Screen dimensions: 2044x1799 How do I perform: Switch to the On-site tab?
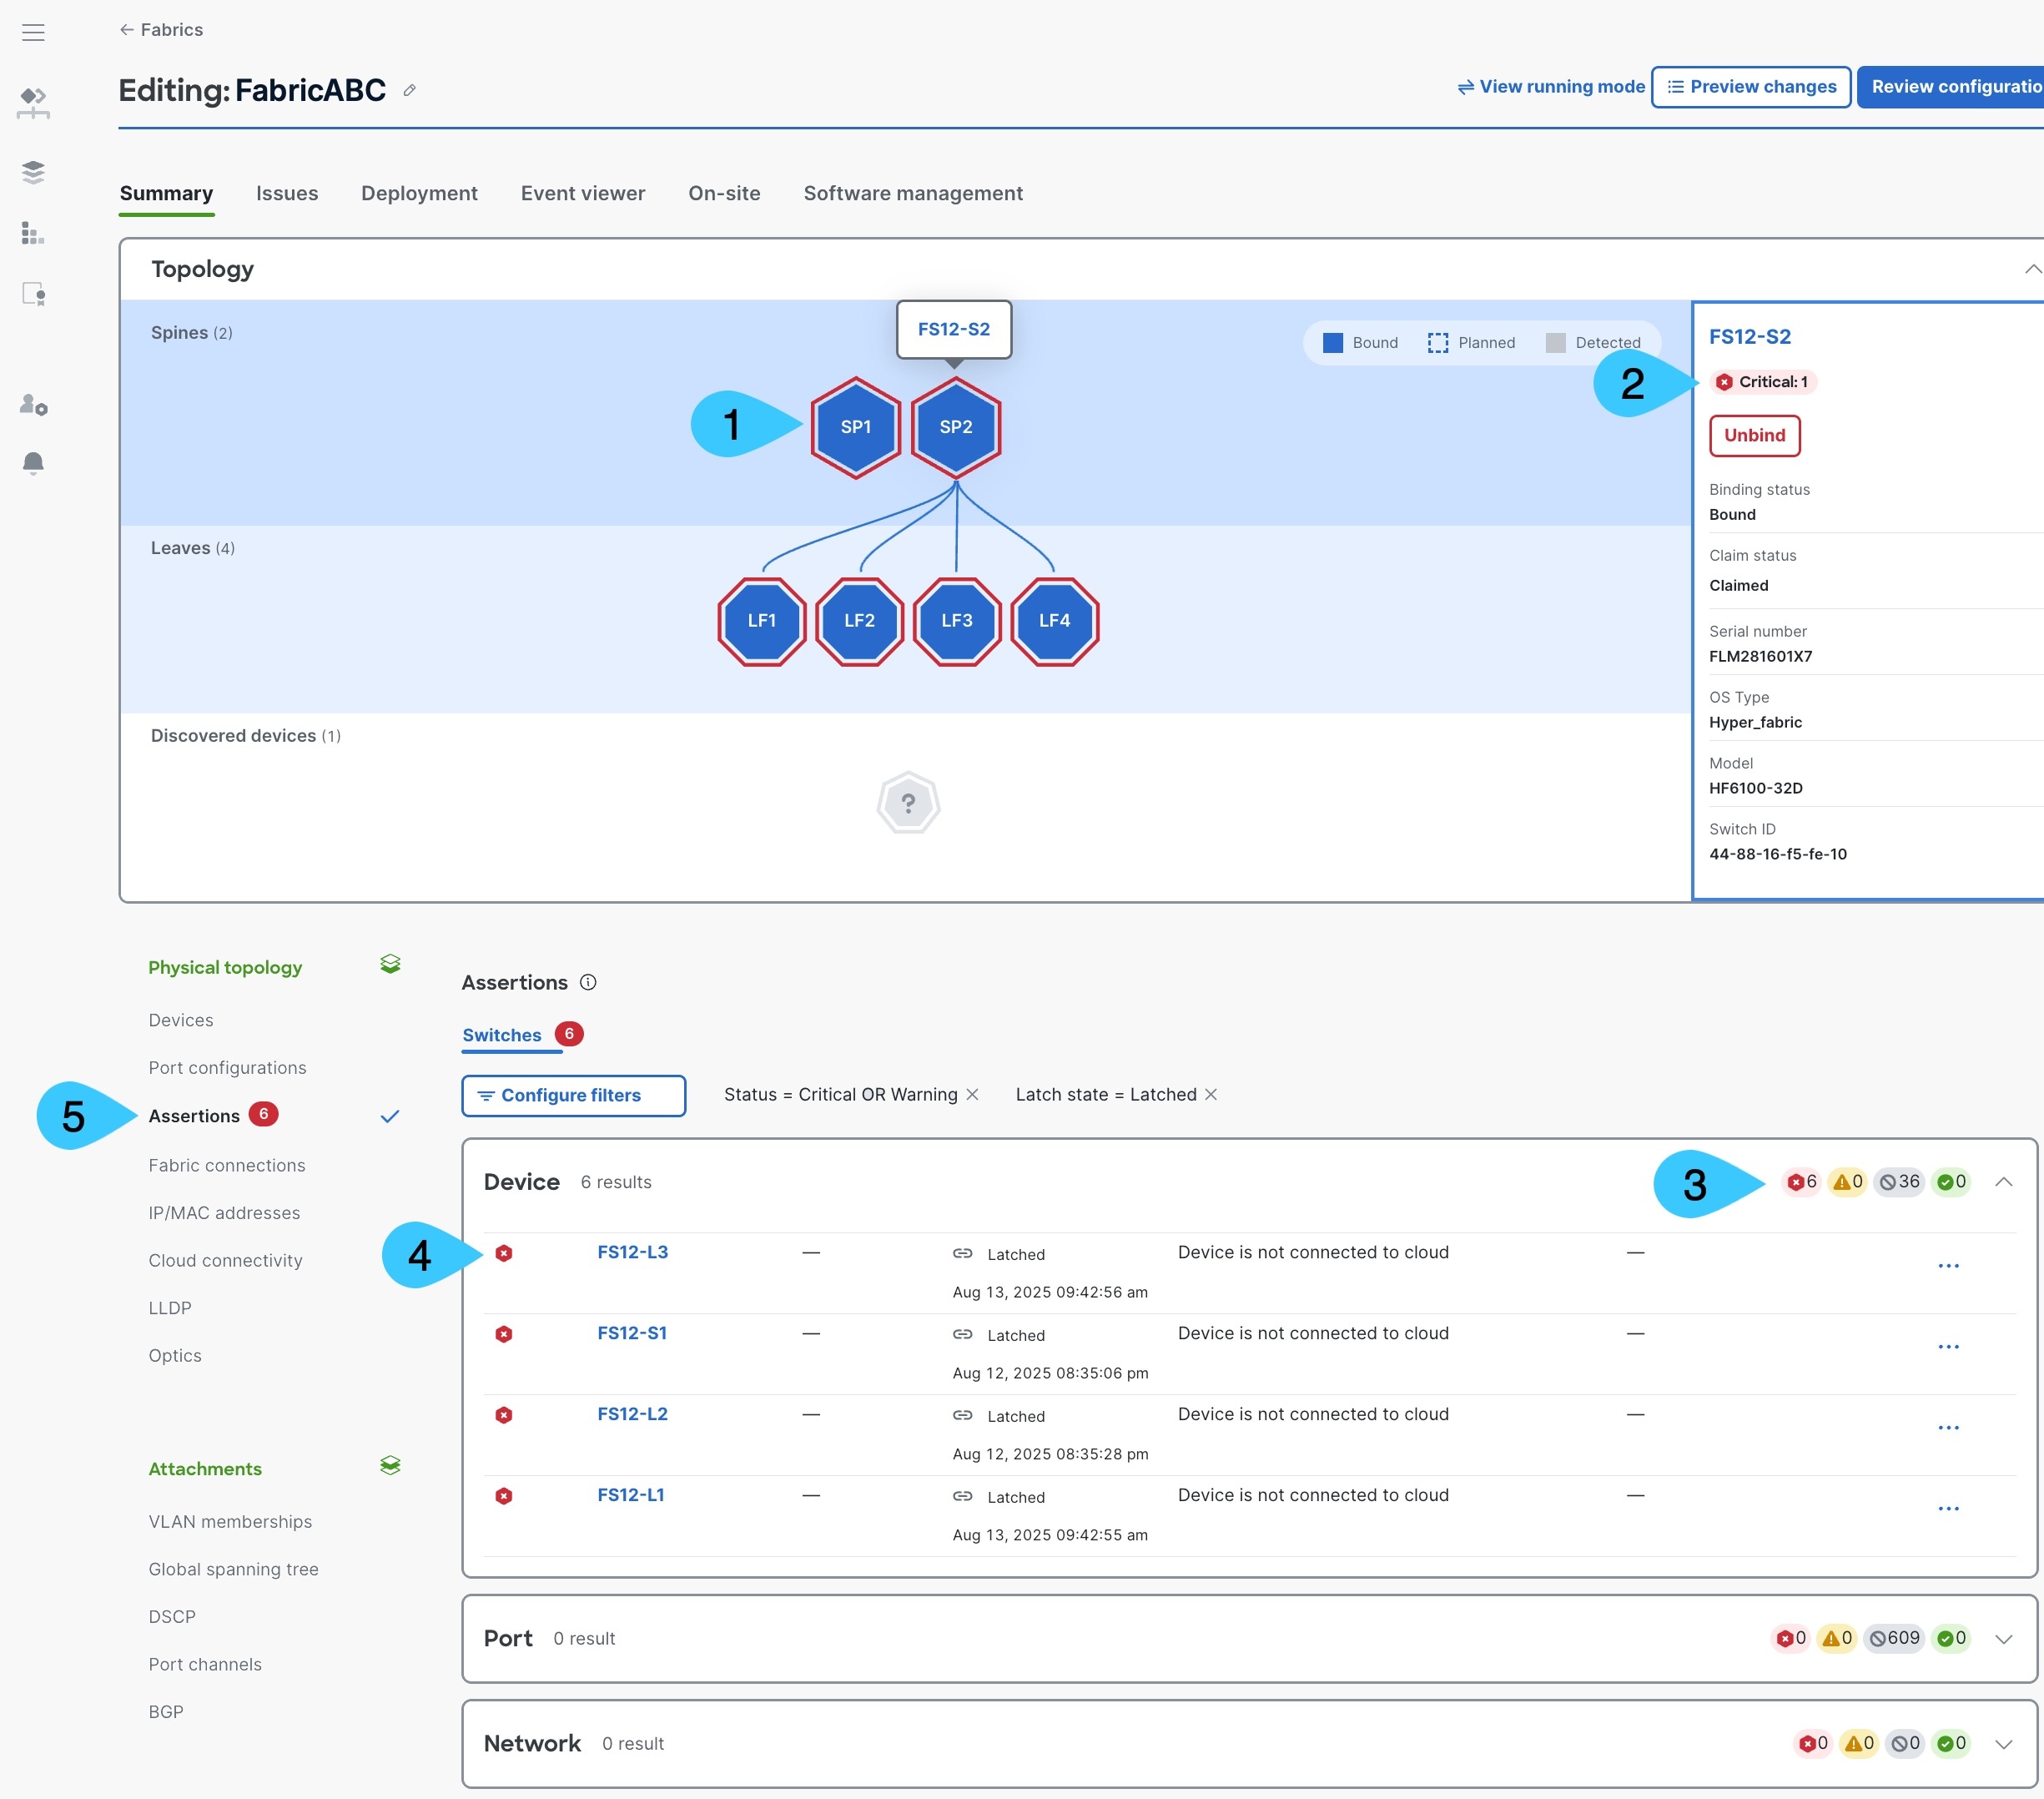pos(724,193)
